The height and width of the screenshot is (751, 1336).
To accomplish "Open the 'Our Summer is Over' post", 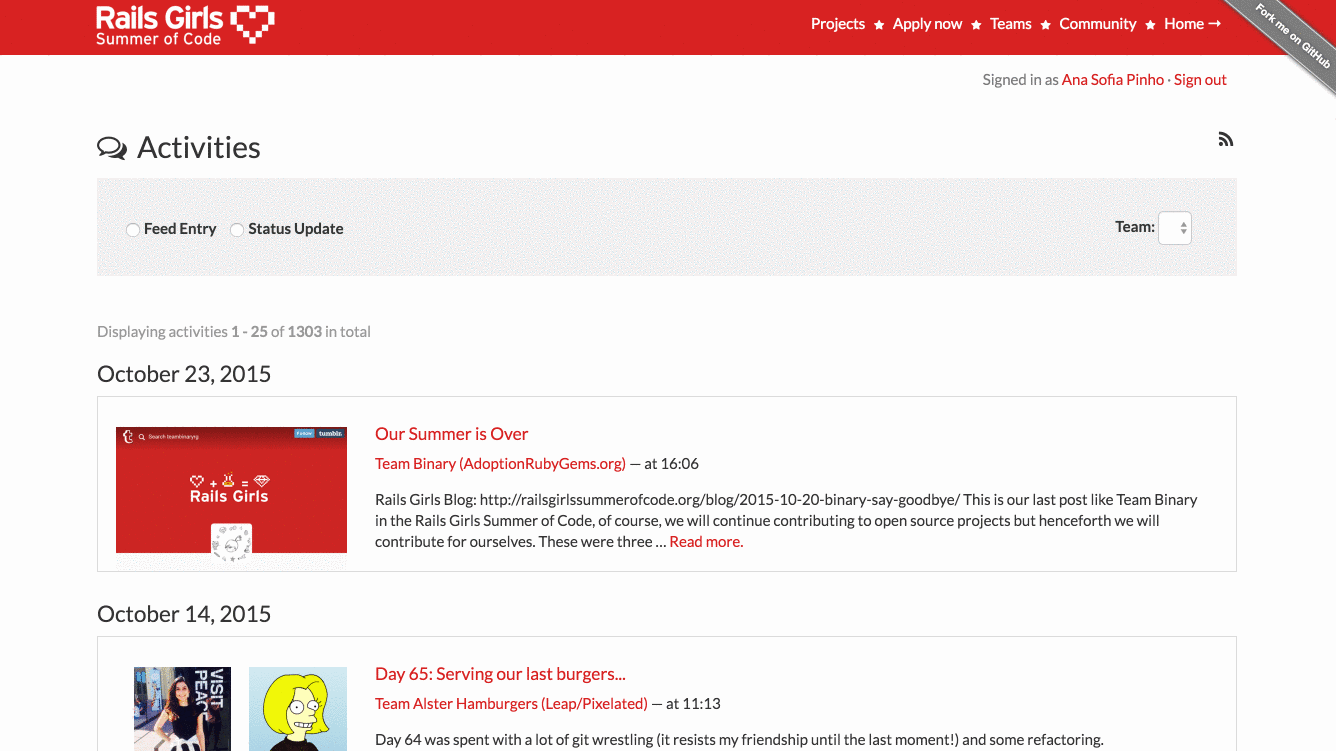I will (x=451, y=434).
